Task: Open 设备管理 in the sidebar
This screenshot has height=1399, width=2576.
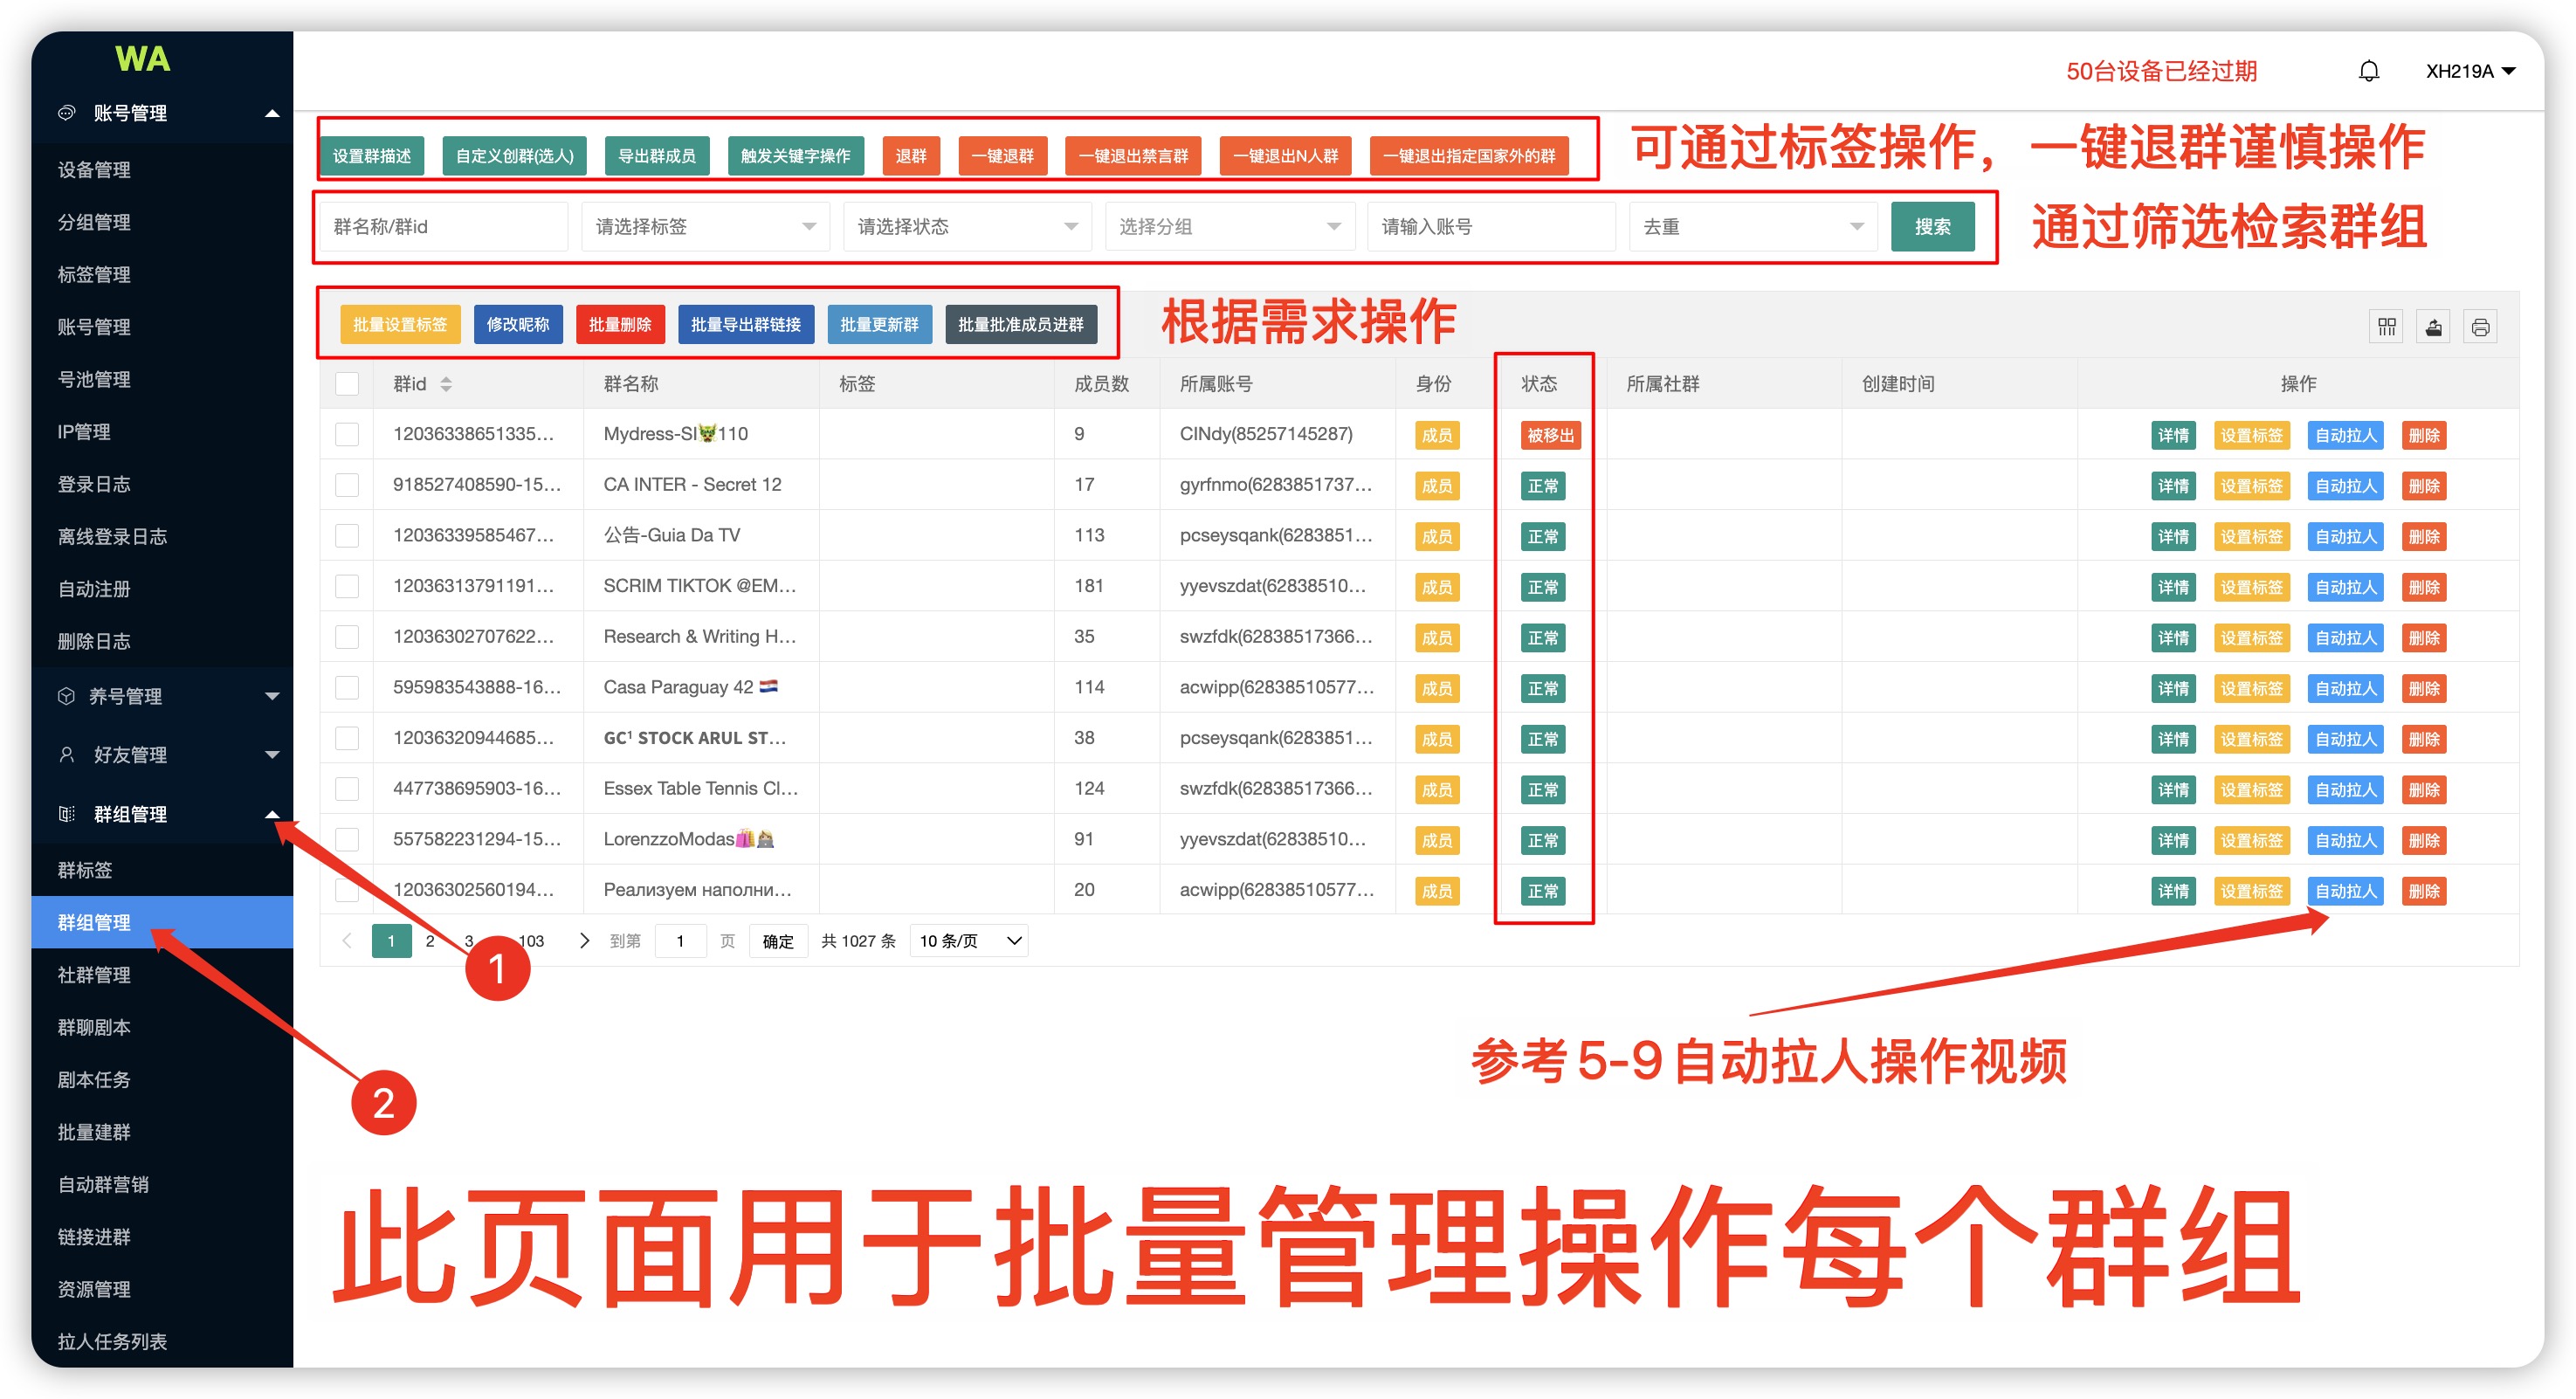Action: click(x=94, y=170)
